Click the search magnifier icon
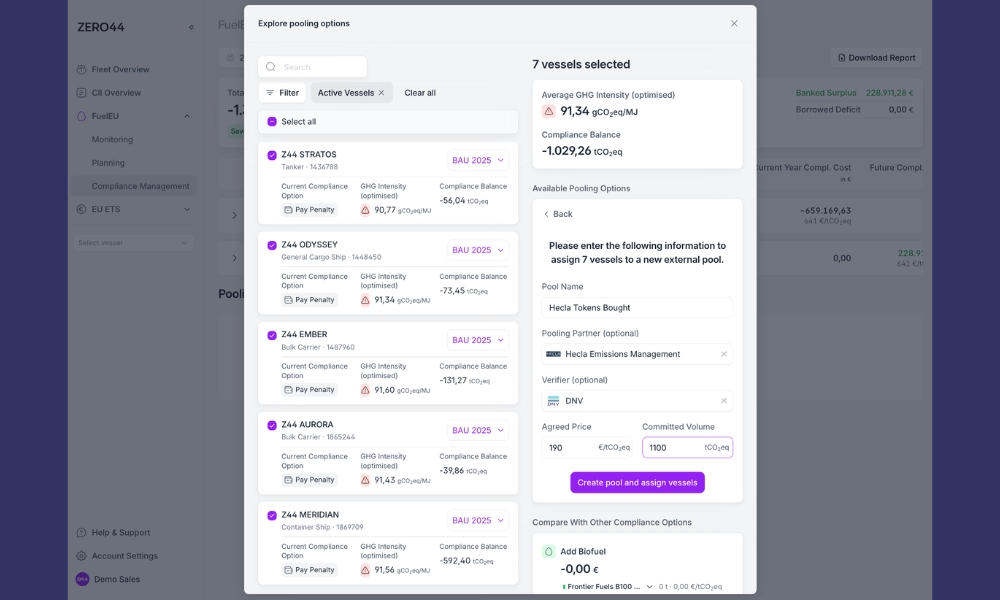Image resolution: width=1000 pixels, height=600 pixels. (x=271, y=67)
